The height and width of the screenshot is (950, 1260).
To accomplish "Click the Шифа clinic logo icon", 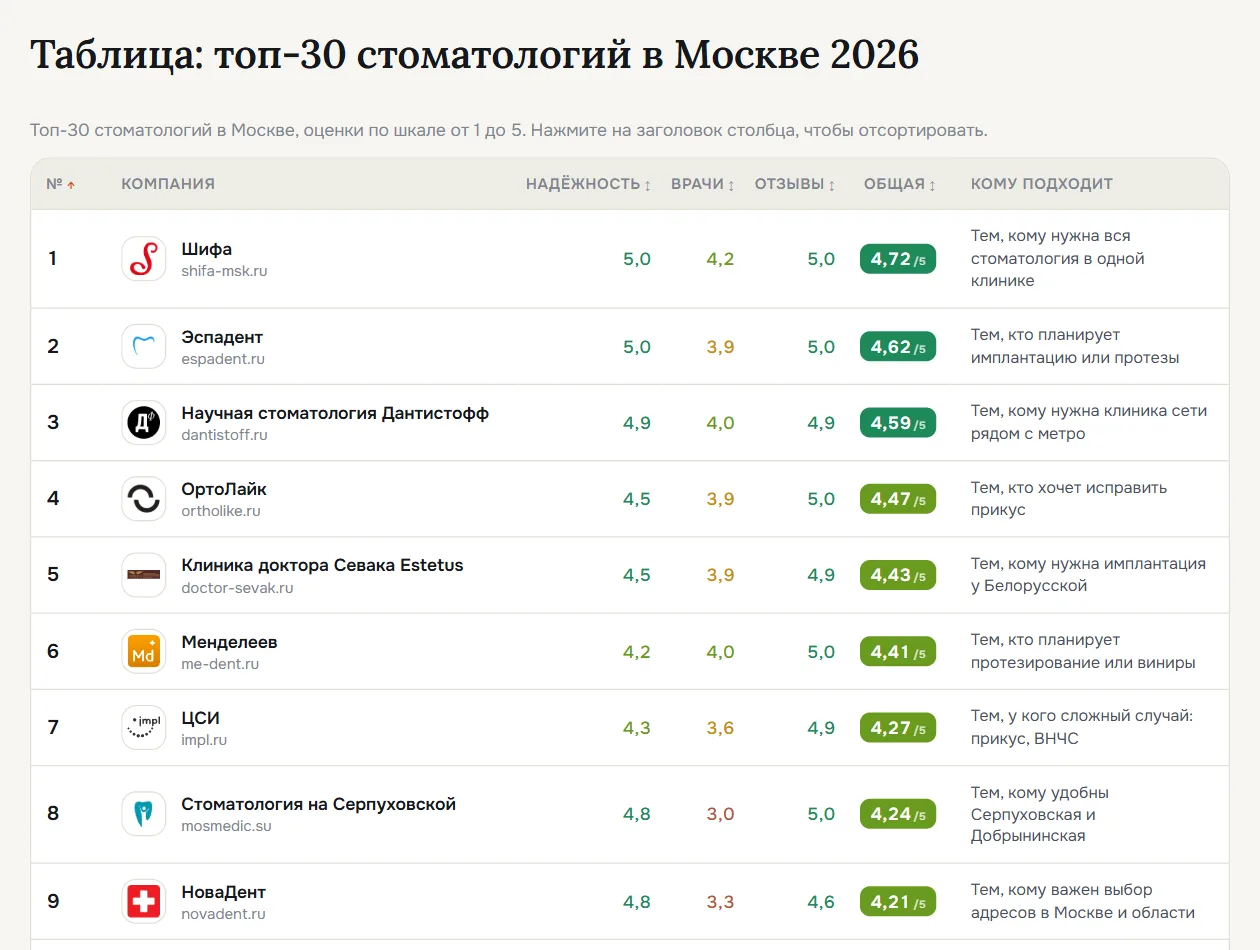I will 144,259.
